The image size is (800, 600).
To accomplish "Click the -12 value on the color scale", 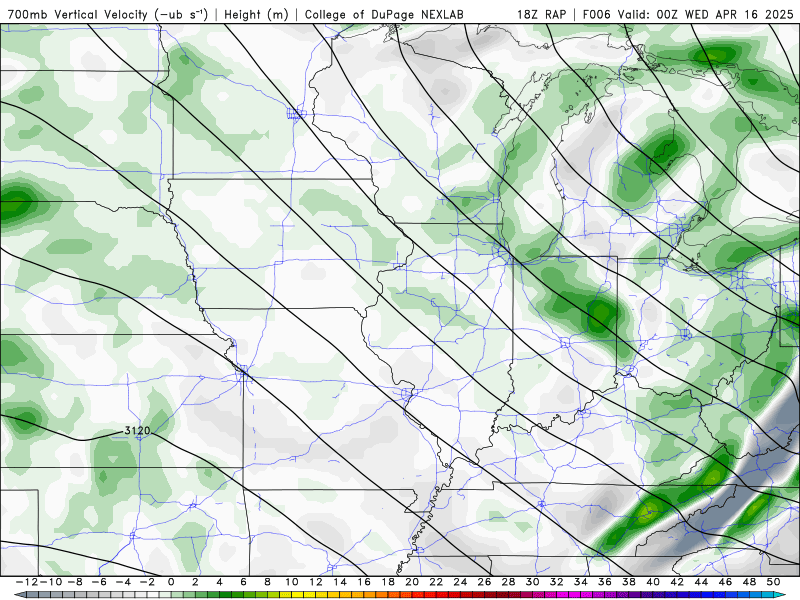I will (x=27, y=582).
